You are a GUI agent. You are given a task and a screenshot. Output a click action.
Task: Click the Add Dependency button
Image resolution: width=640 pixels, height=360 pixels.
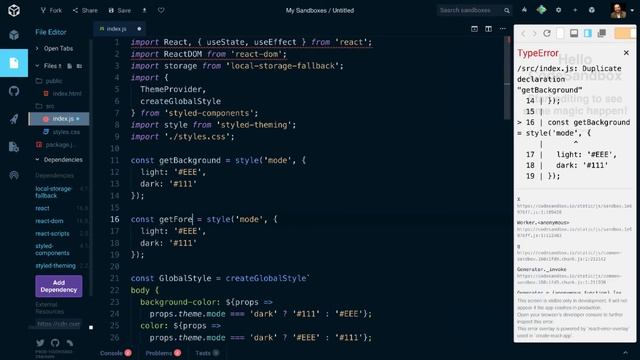pos(59,286)
